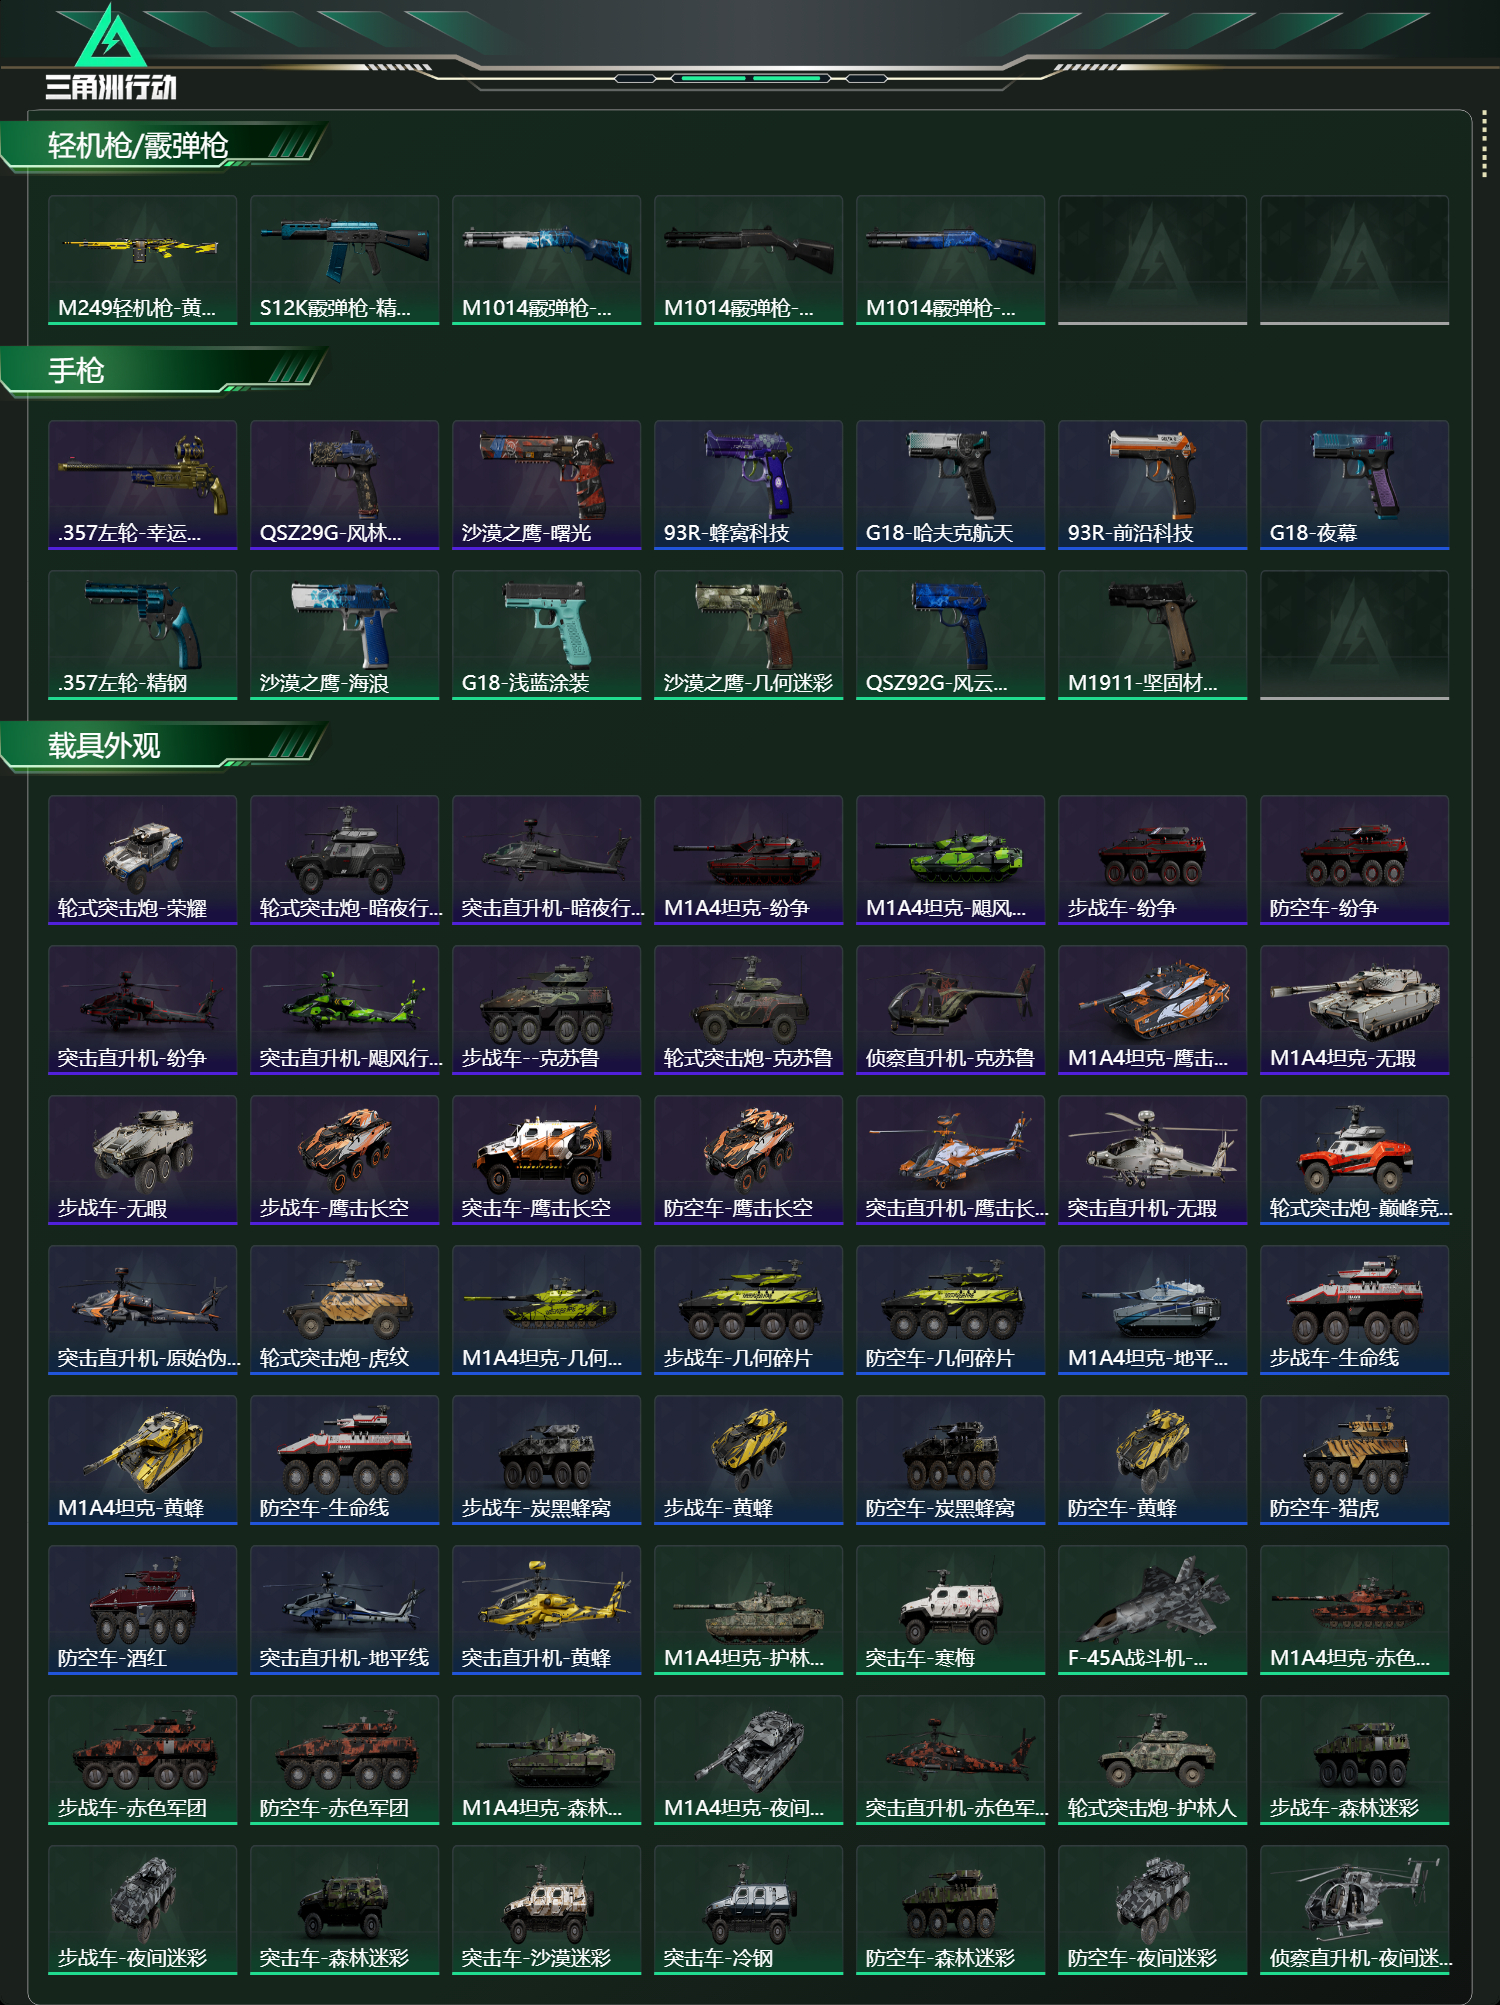Open the 侦察直升机-克苏鲁 helicopter skin
This screenshot has height=2005, width=1500.
(x=950, y=1010)
